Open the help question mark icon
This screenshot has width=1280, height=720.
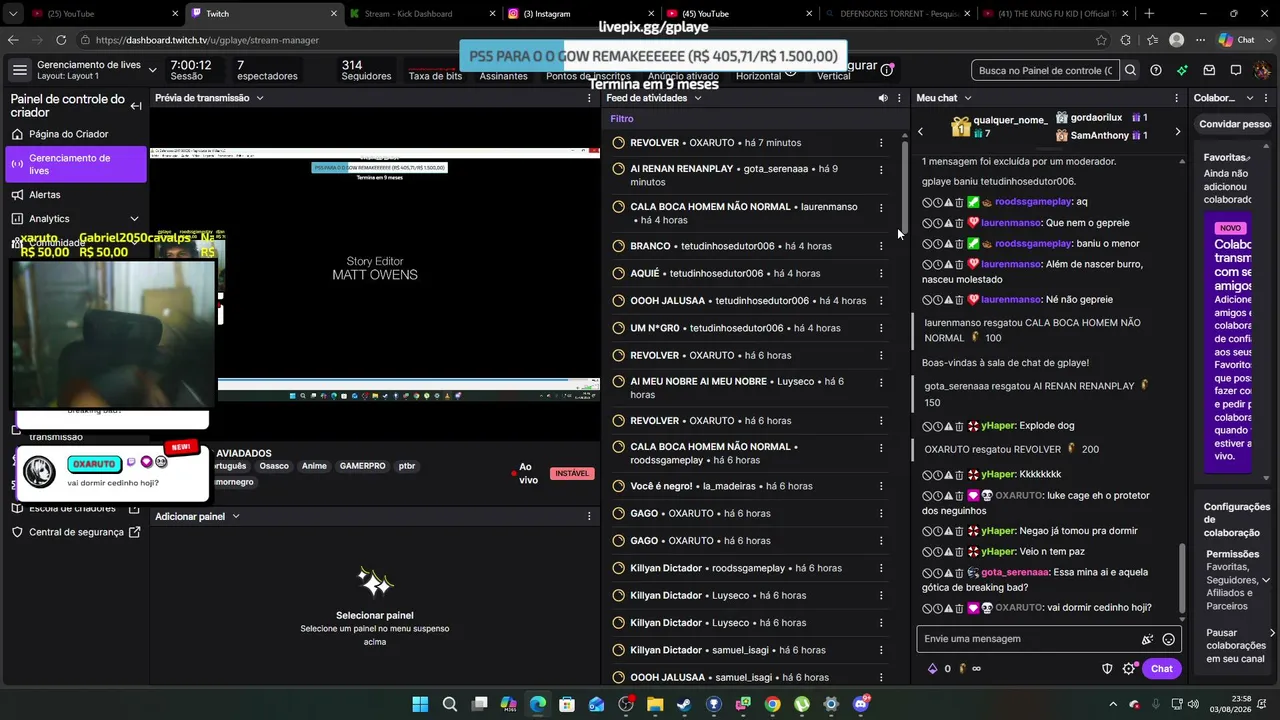1156,70
